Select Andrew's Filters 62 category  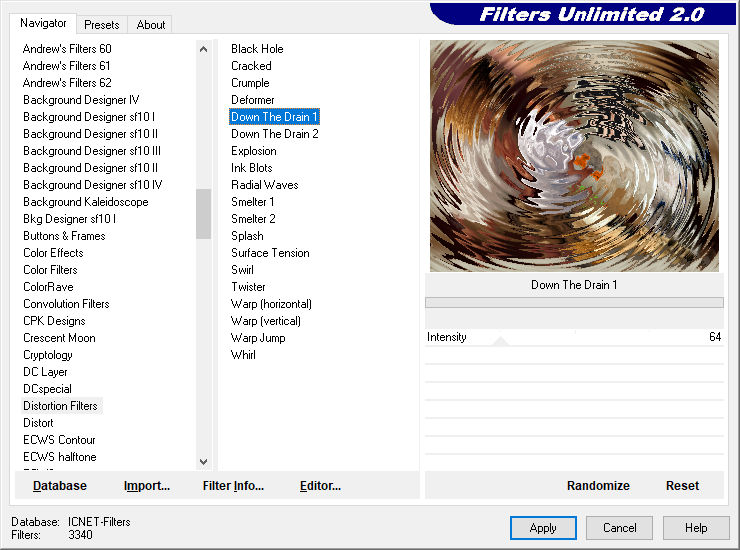[67, 83]
